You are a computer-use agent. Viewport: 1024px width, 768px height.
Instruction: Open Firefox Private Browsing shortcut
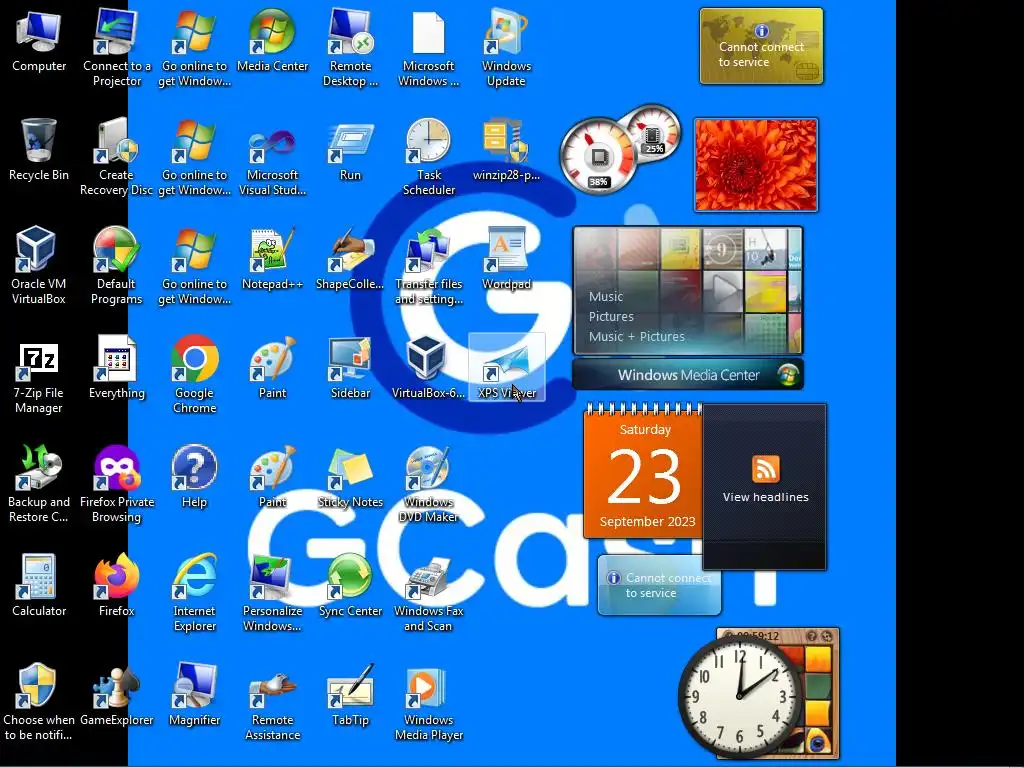pos(116,484)
